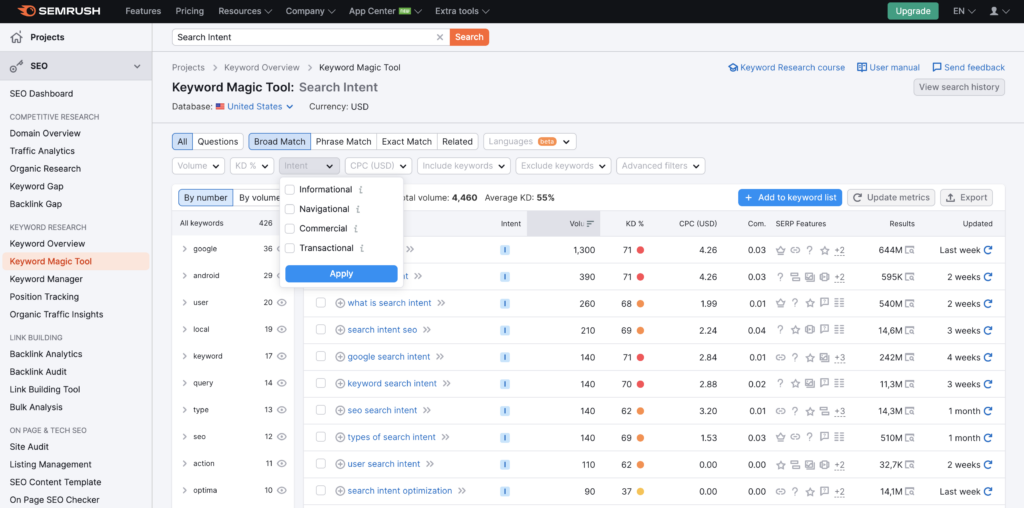Open the CPC (USD) filter dropdown

click(x=379, y=166)
